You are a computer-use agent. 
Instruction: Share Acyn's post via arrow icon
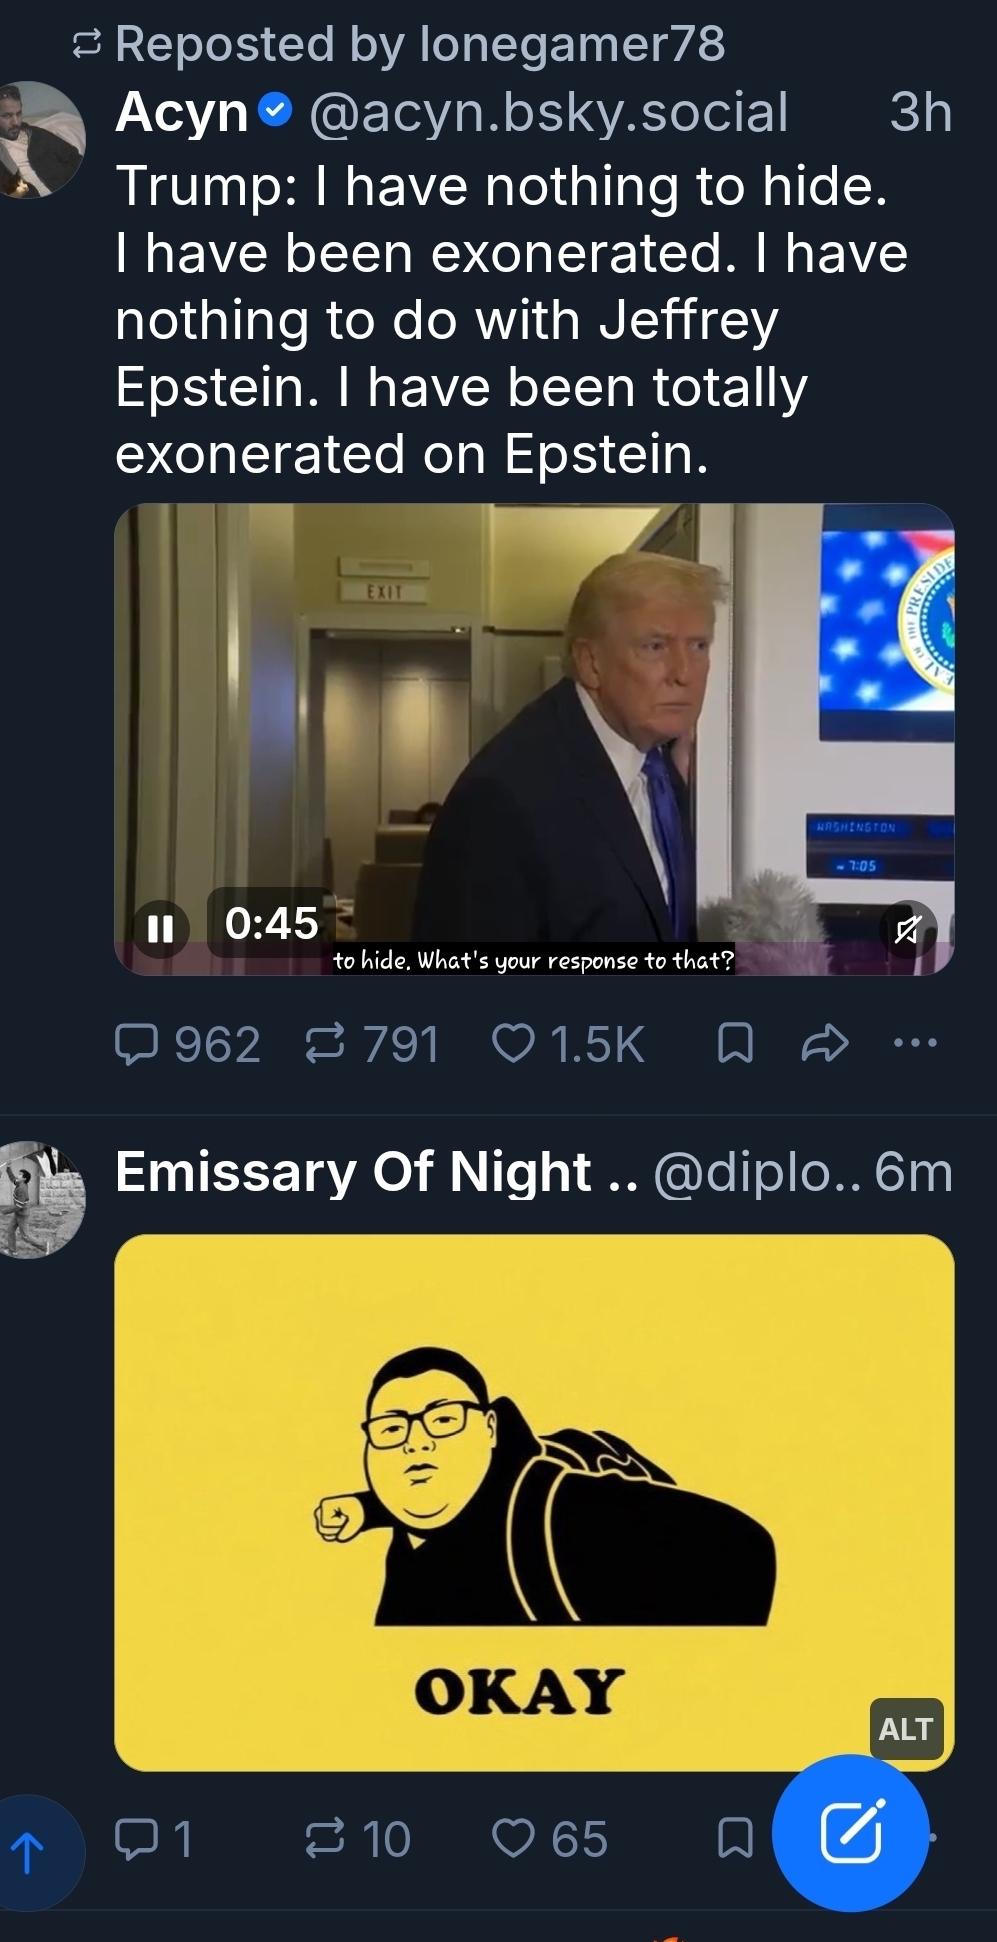pyautogui.click(x=825, y=1045)
